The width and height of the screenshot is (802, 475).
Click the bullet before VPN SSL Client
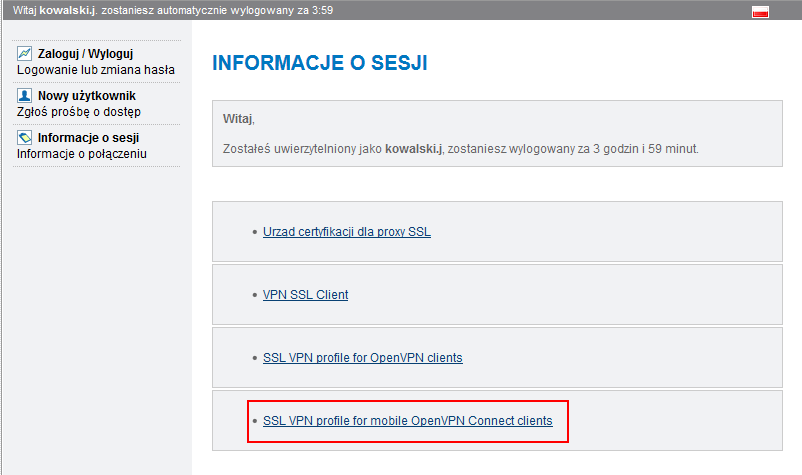(x=255, y=295)
